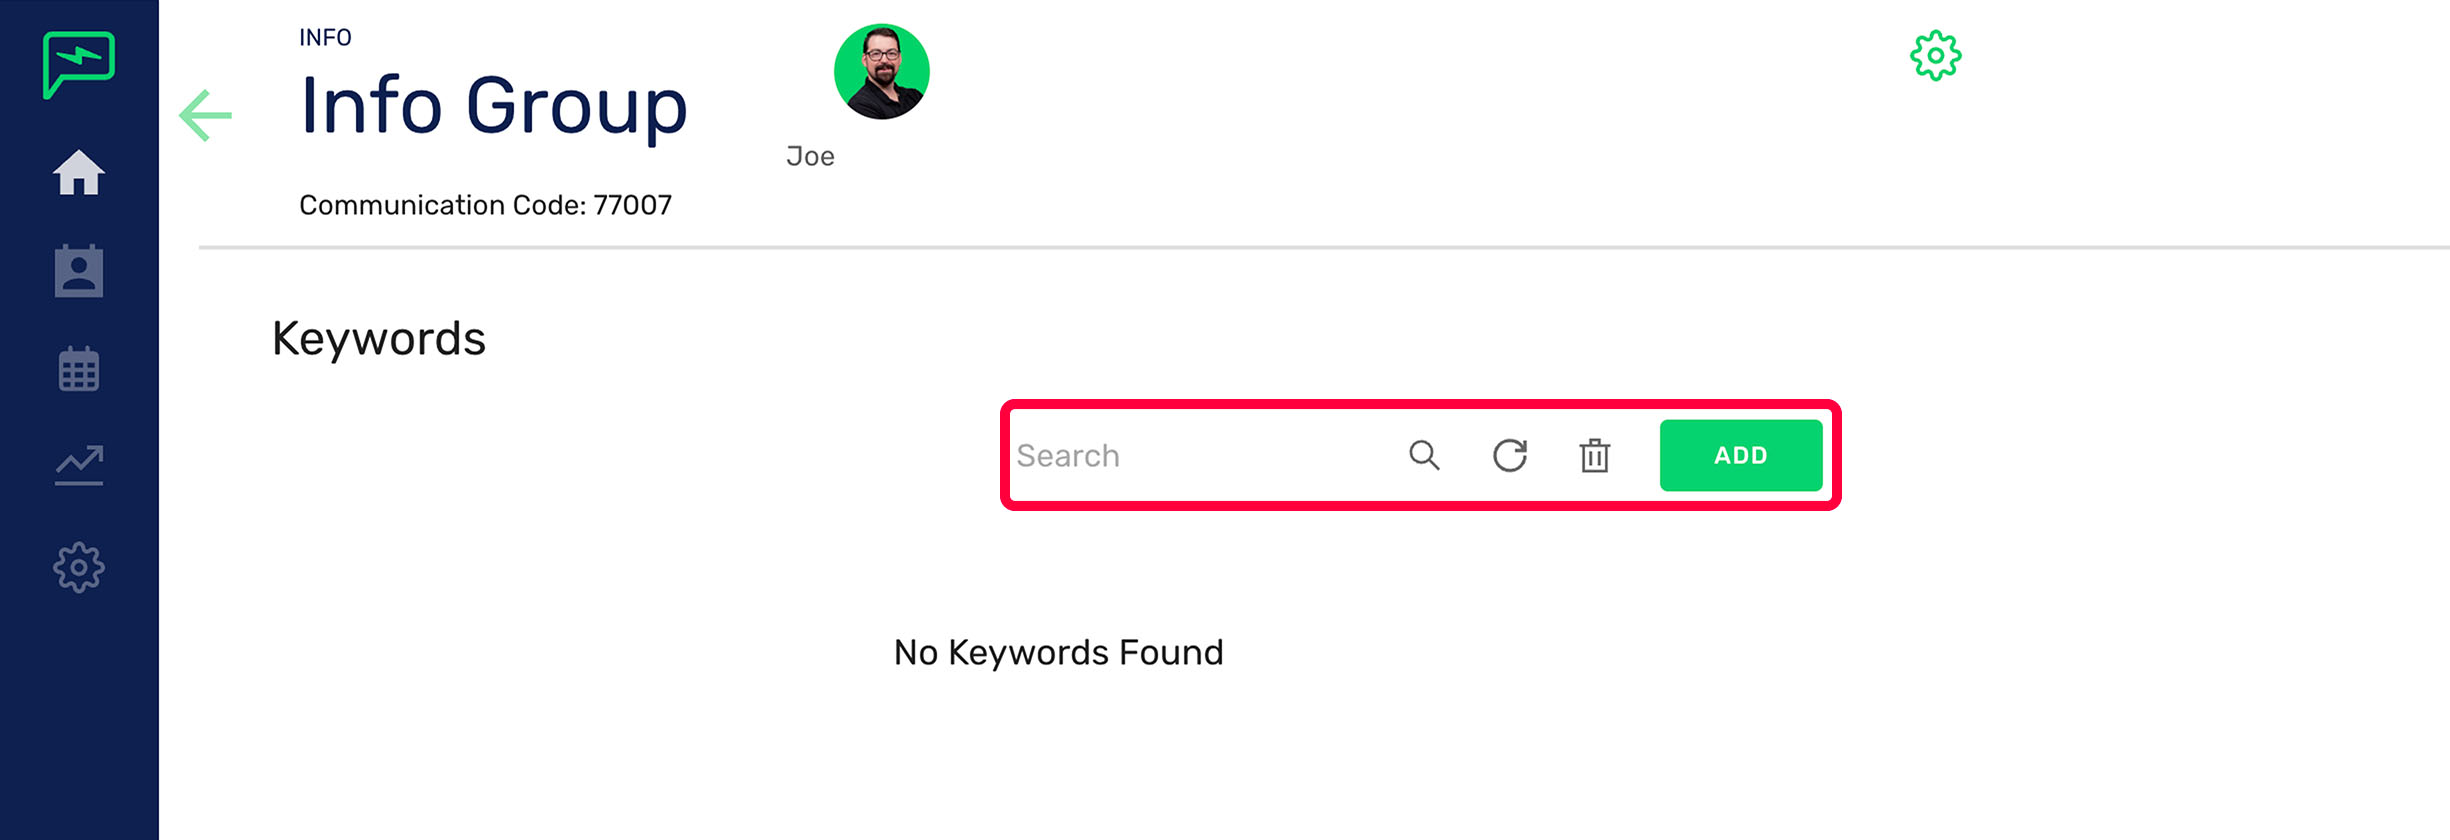The height and width of the screenshot is (840, 2450).
Task: Click the No Keywords Found message
Action: click(x=1058, y=652)
